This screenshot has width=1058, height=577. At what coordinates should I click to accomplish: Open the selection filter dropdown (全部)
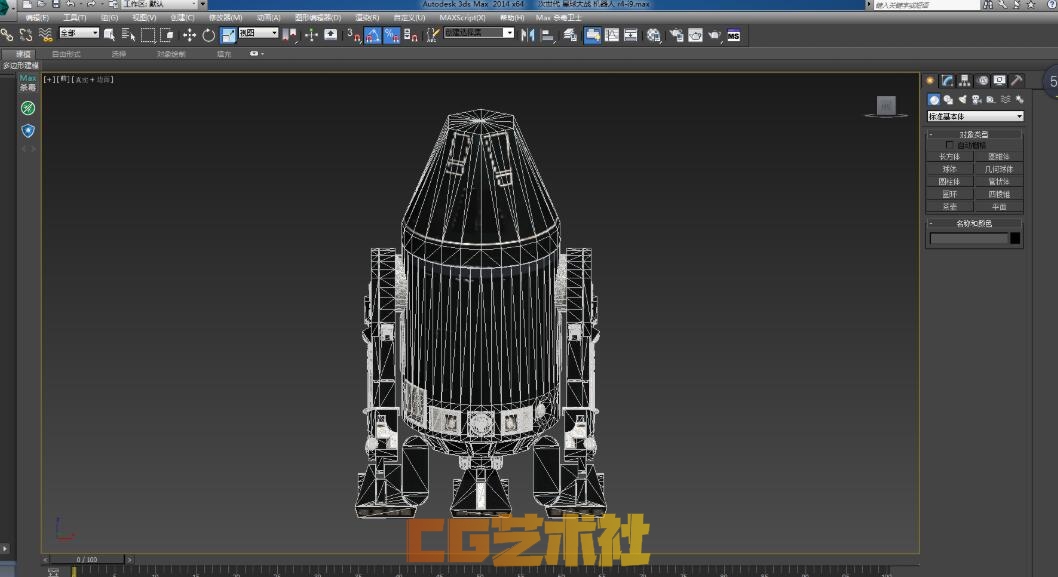tap(79, 33)
